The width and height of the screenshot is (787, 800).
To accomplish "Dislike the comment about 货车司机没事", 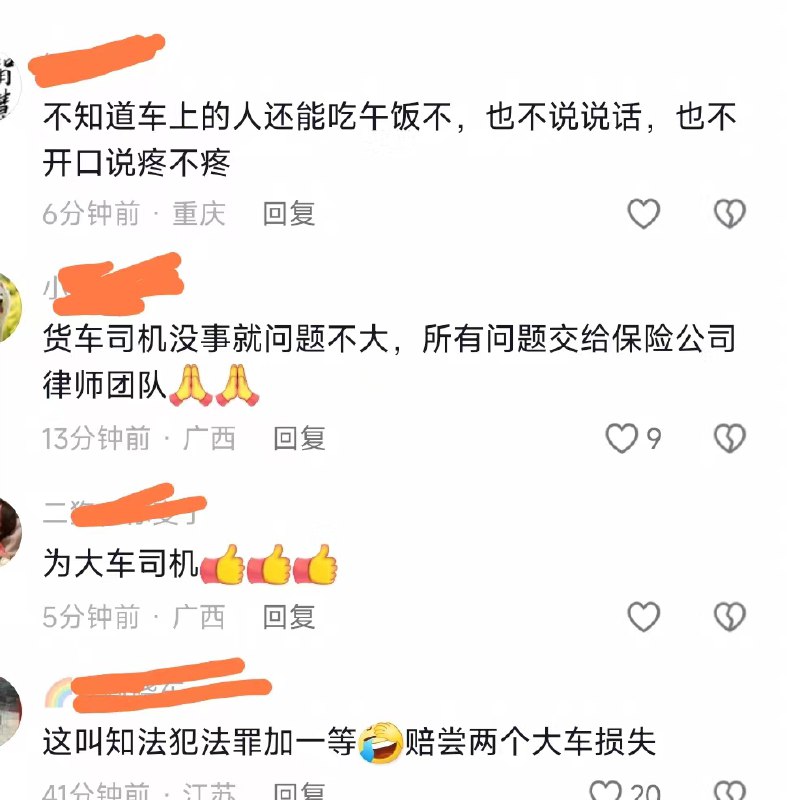I will (729, 438).
